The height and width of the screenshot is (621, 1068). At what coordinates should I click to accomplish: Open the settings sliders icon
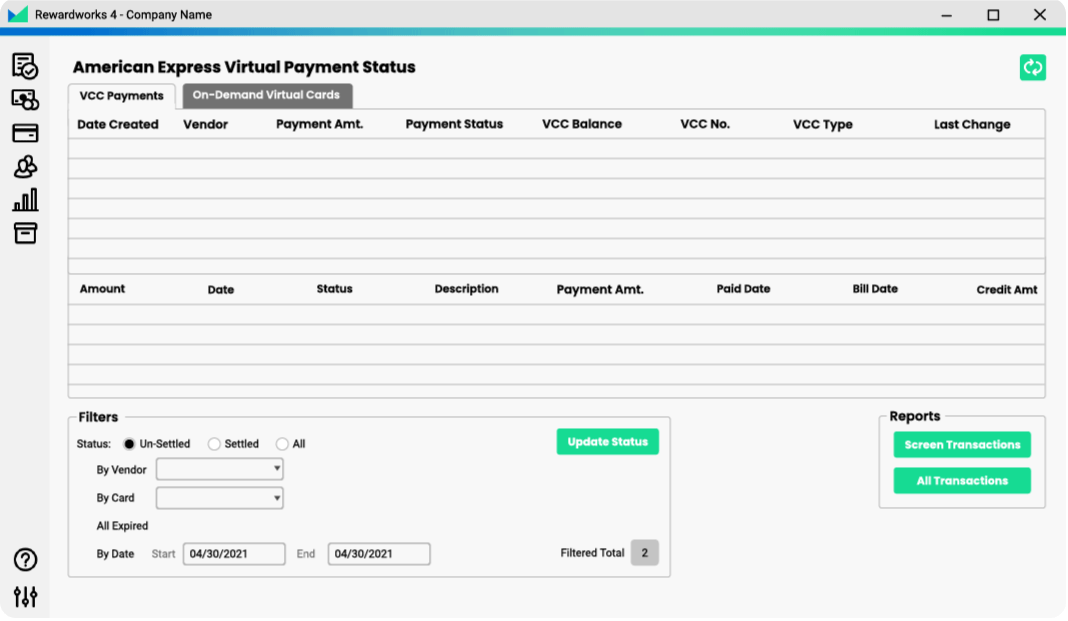point(25,597)
